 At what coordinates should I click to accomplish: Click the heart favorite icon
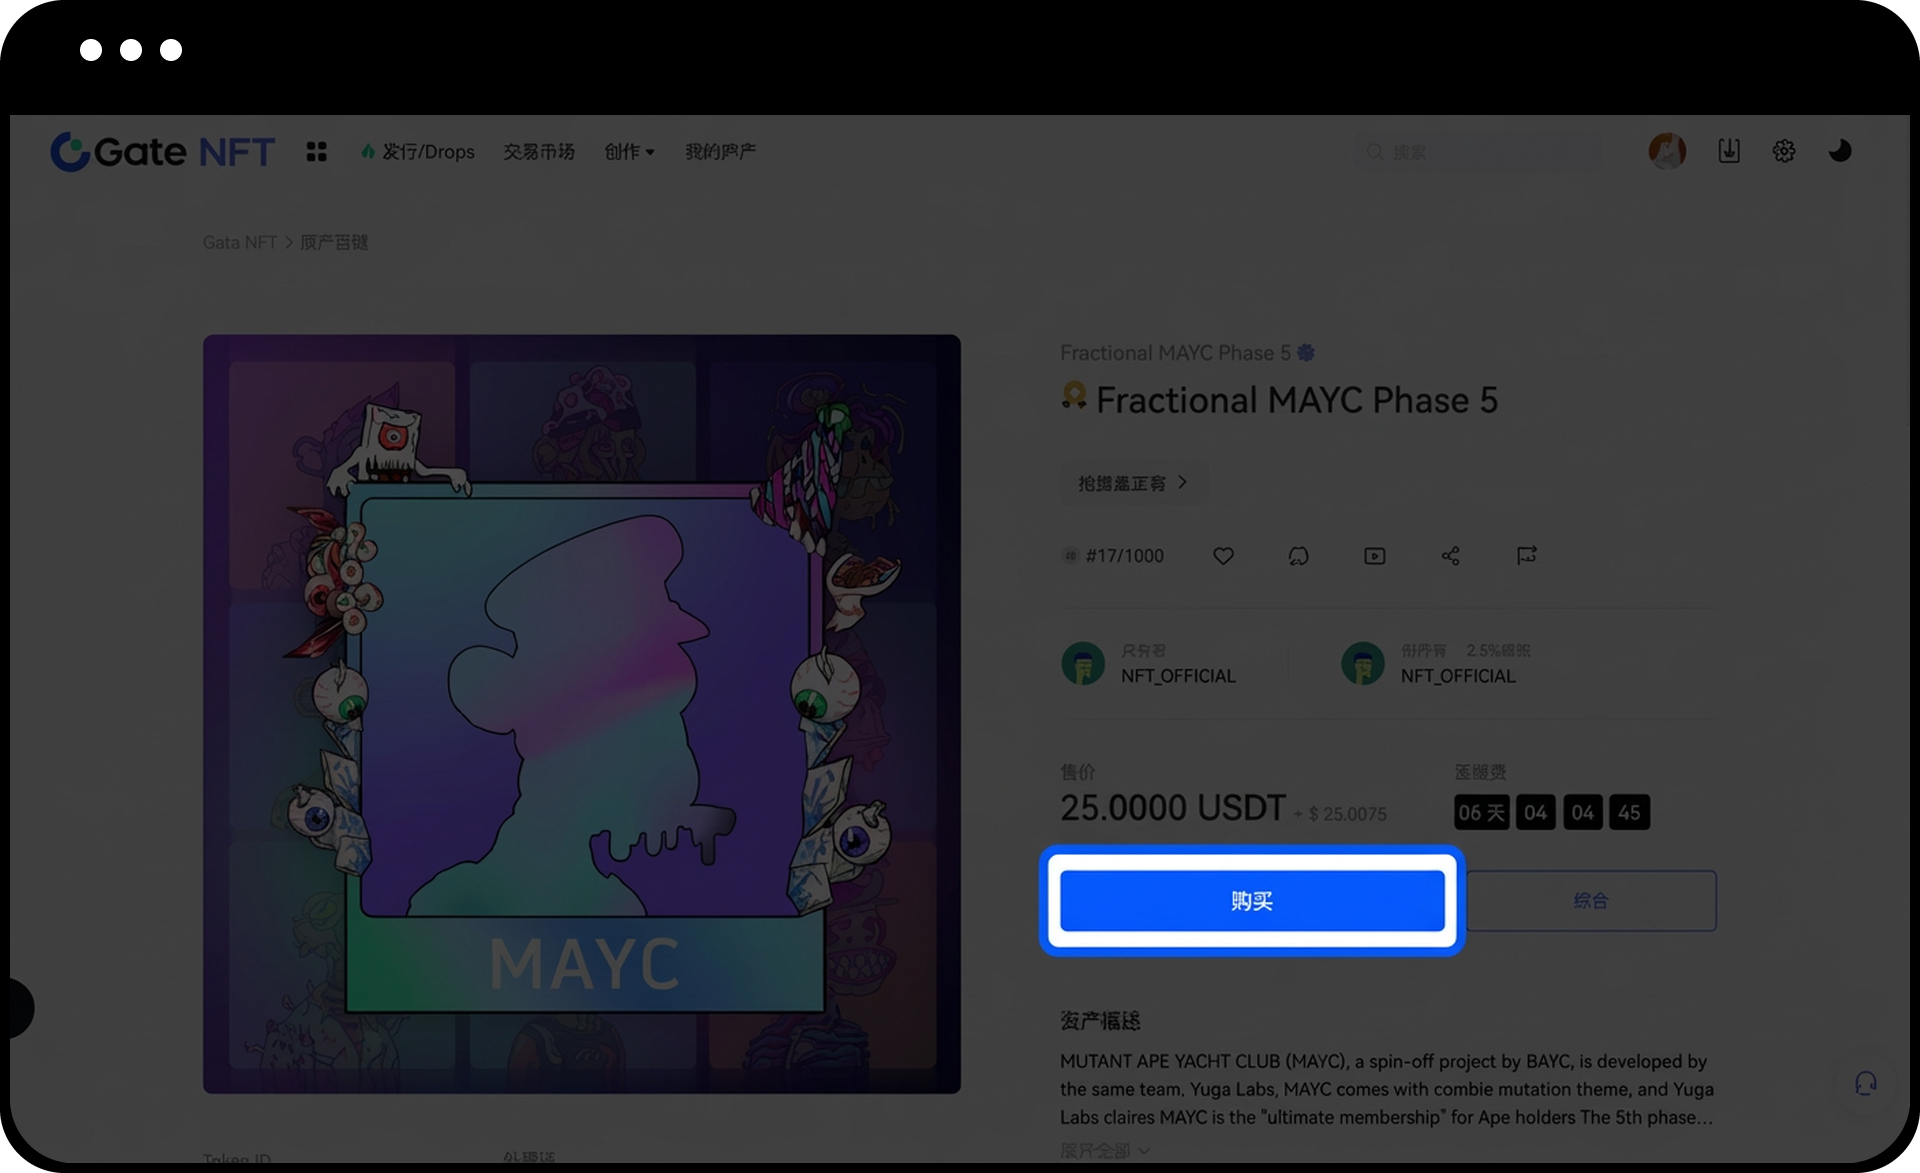(x=1223, y=556)
